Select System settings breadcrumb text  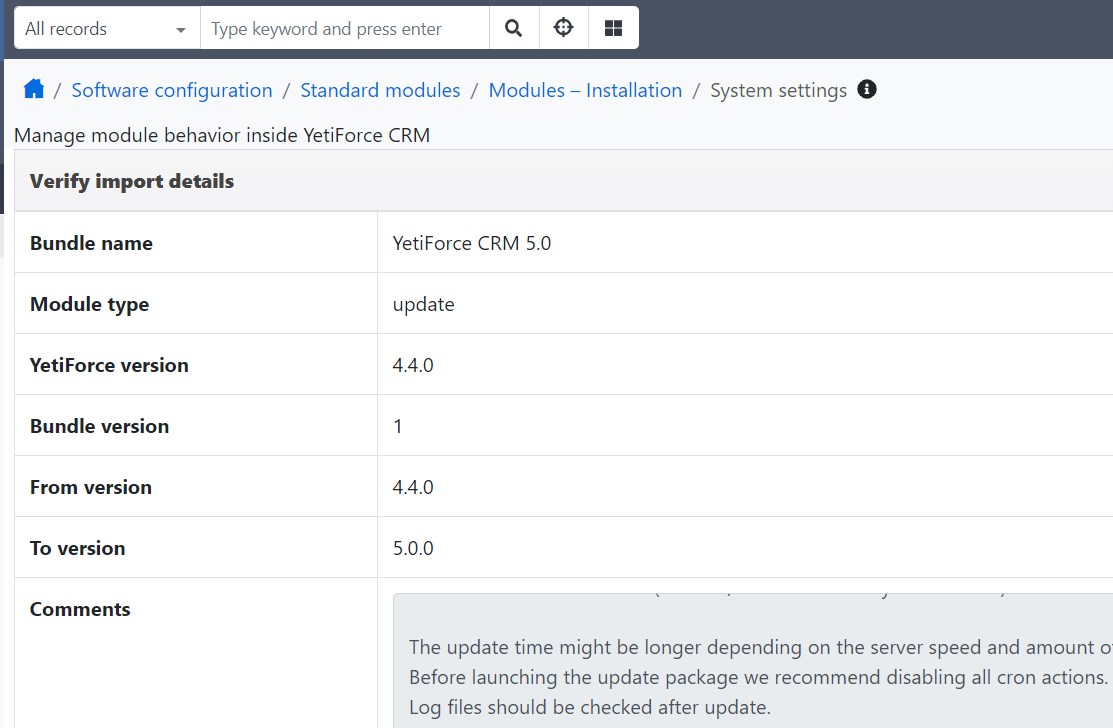[779, 91]
